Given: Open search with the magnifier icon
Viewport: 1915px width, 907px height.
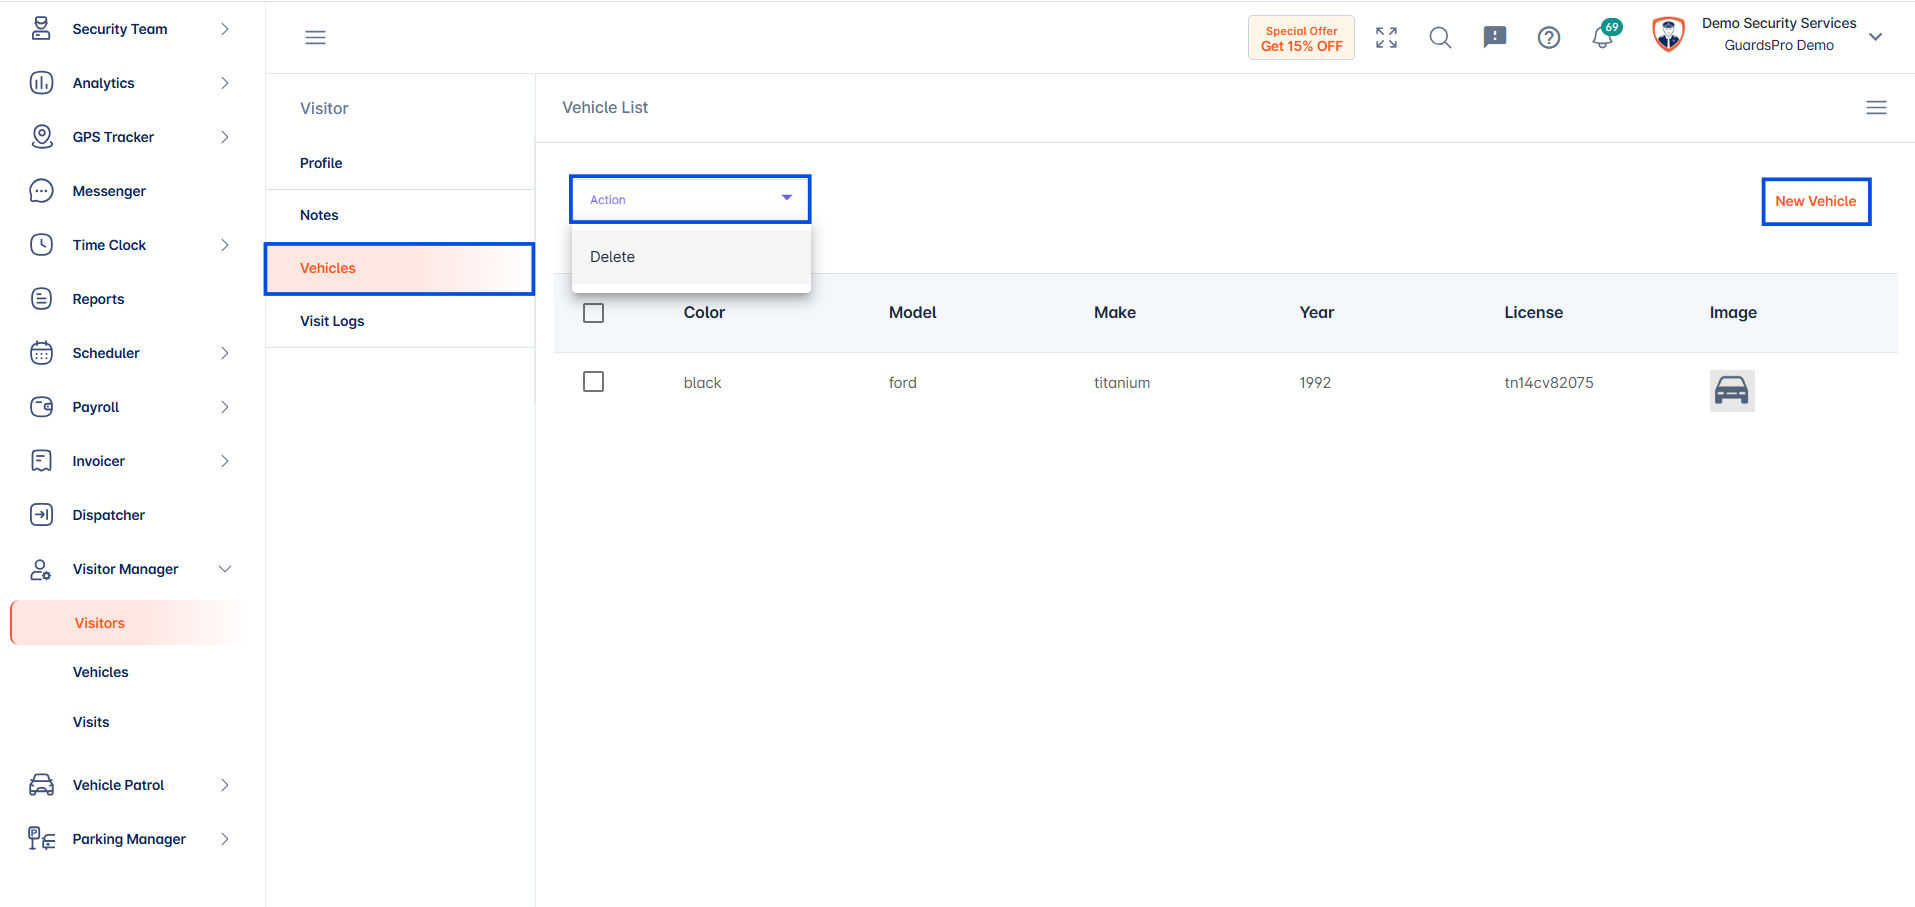Looking at the screenshot, I should 1440,38.
